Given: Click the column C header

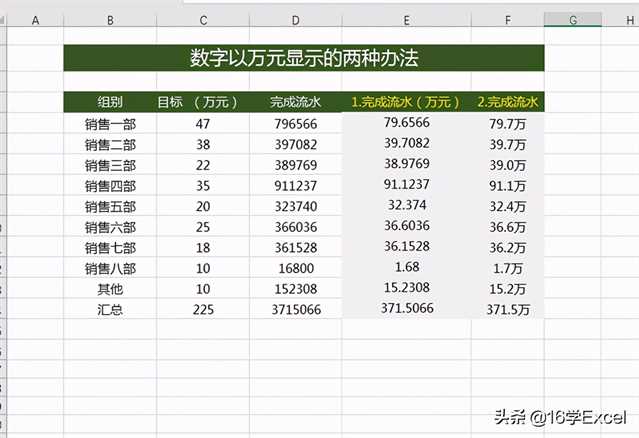Looking at the screenshot, I should (203, 20).
